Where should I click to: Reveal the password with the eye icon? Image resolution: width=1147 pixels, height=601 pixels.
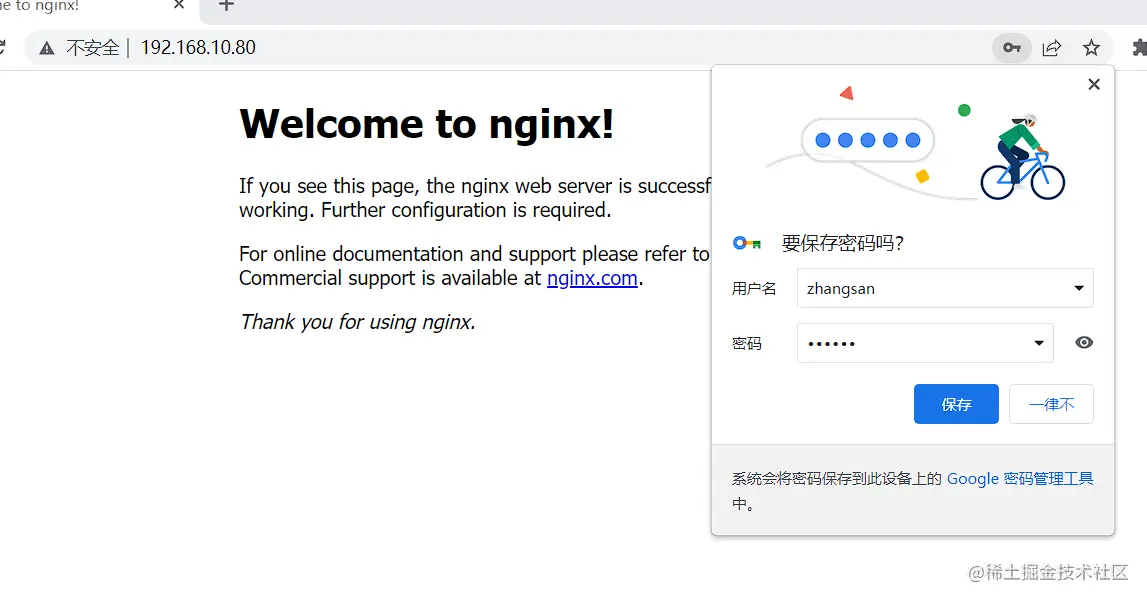click(1084, 342)
